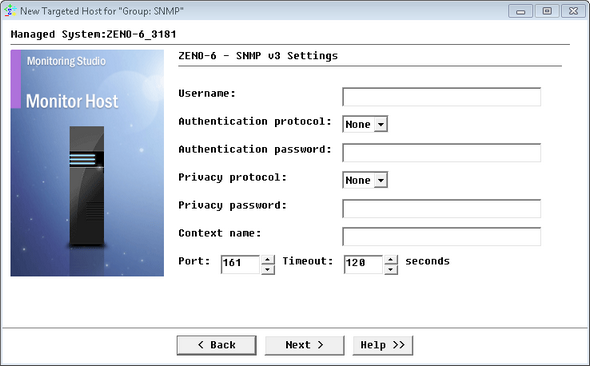Focus the Authentication password field

pyautogui.click(x=441, y=153)
